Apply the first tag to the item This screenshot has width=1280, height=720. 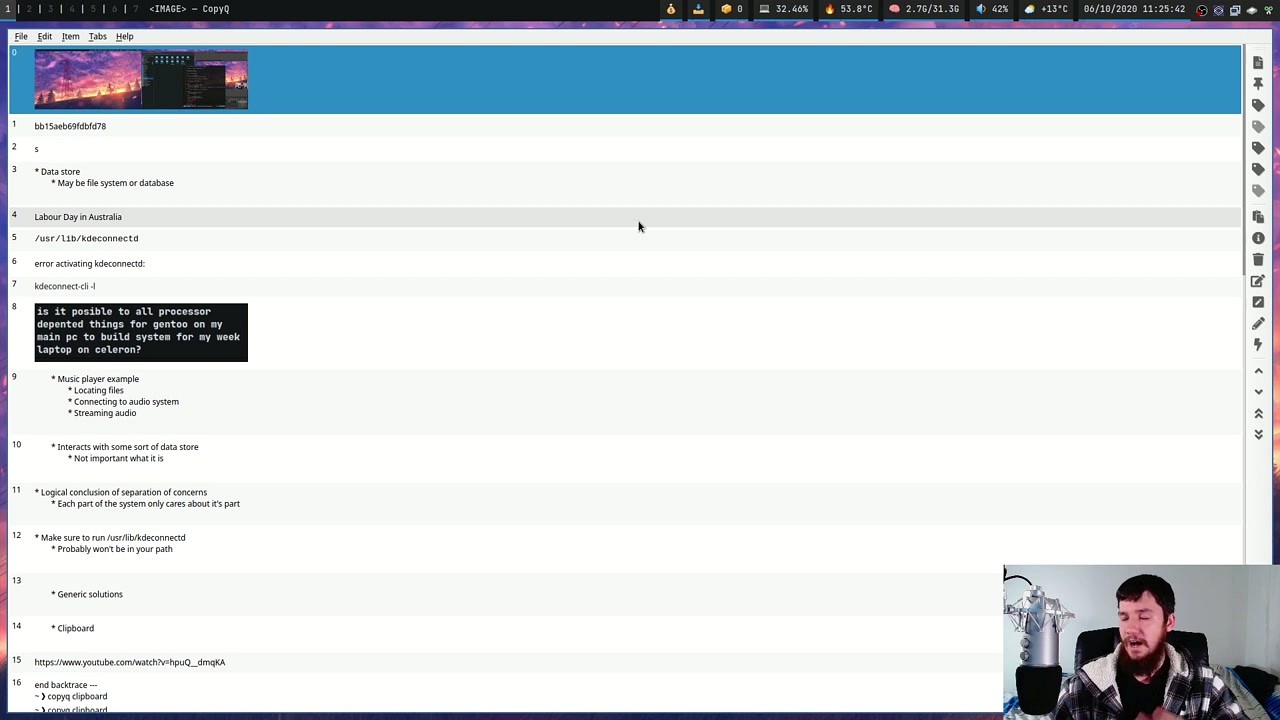(x=1258, y=105)
